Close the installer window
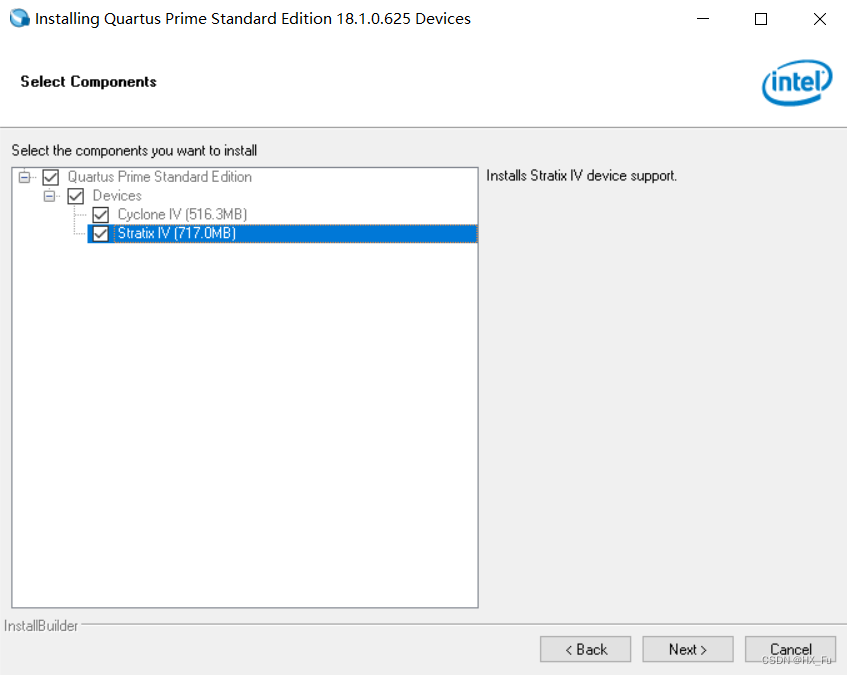This screenshot has width=847, height=675. tap(819, 19)
